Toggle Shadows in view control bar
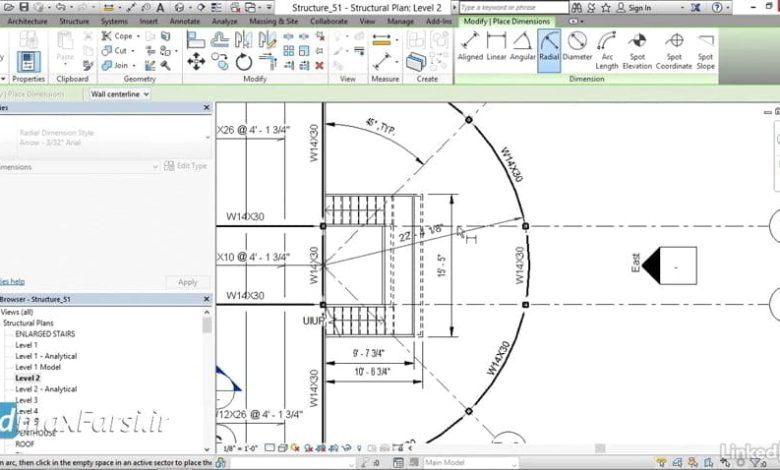Screen dimensions: 780x470 coord(307,448)
